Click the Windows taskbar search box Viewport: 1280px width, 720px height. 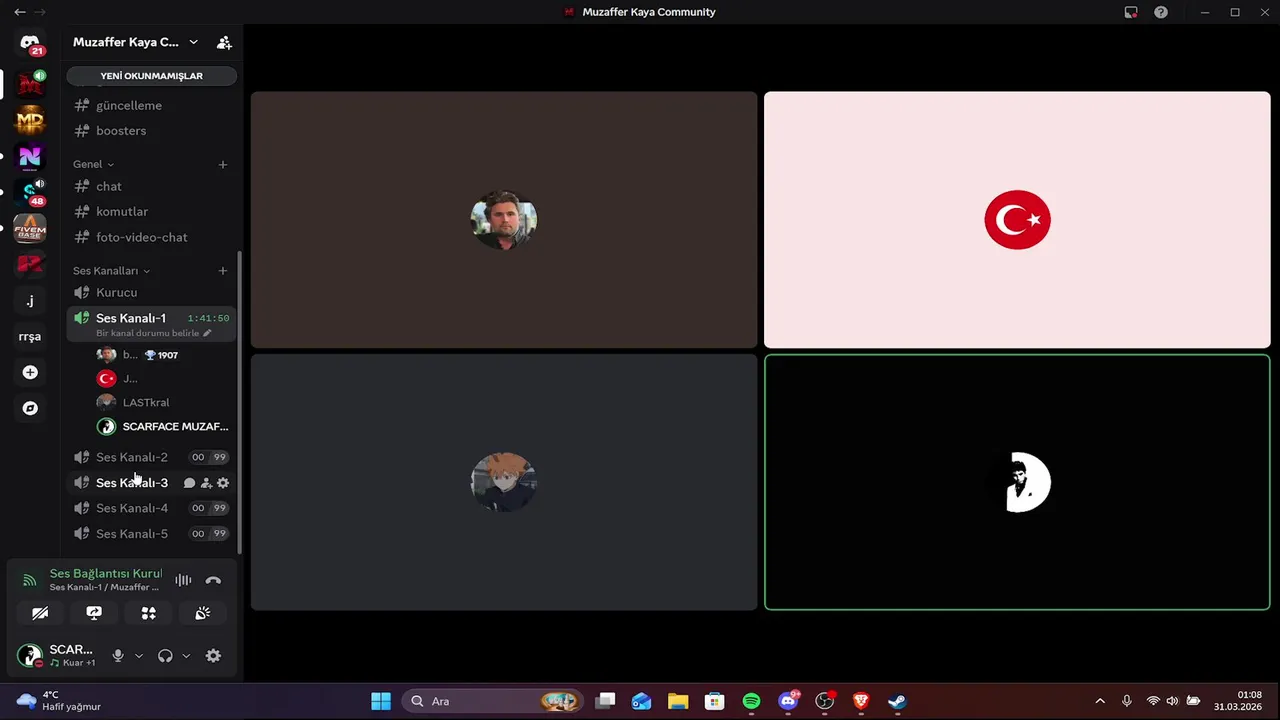493,701
